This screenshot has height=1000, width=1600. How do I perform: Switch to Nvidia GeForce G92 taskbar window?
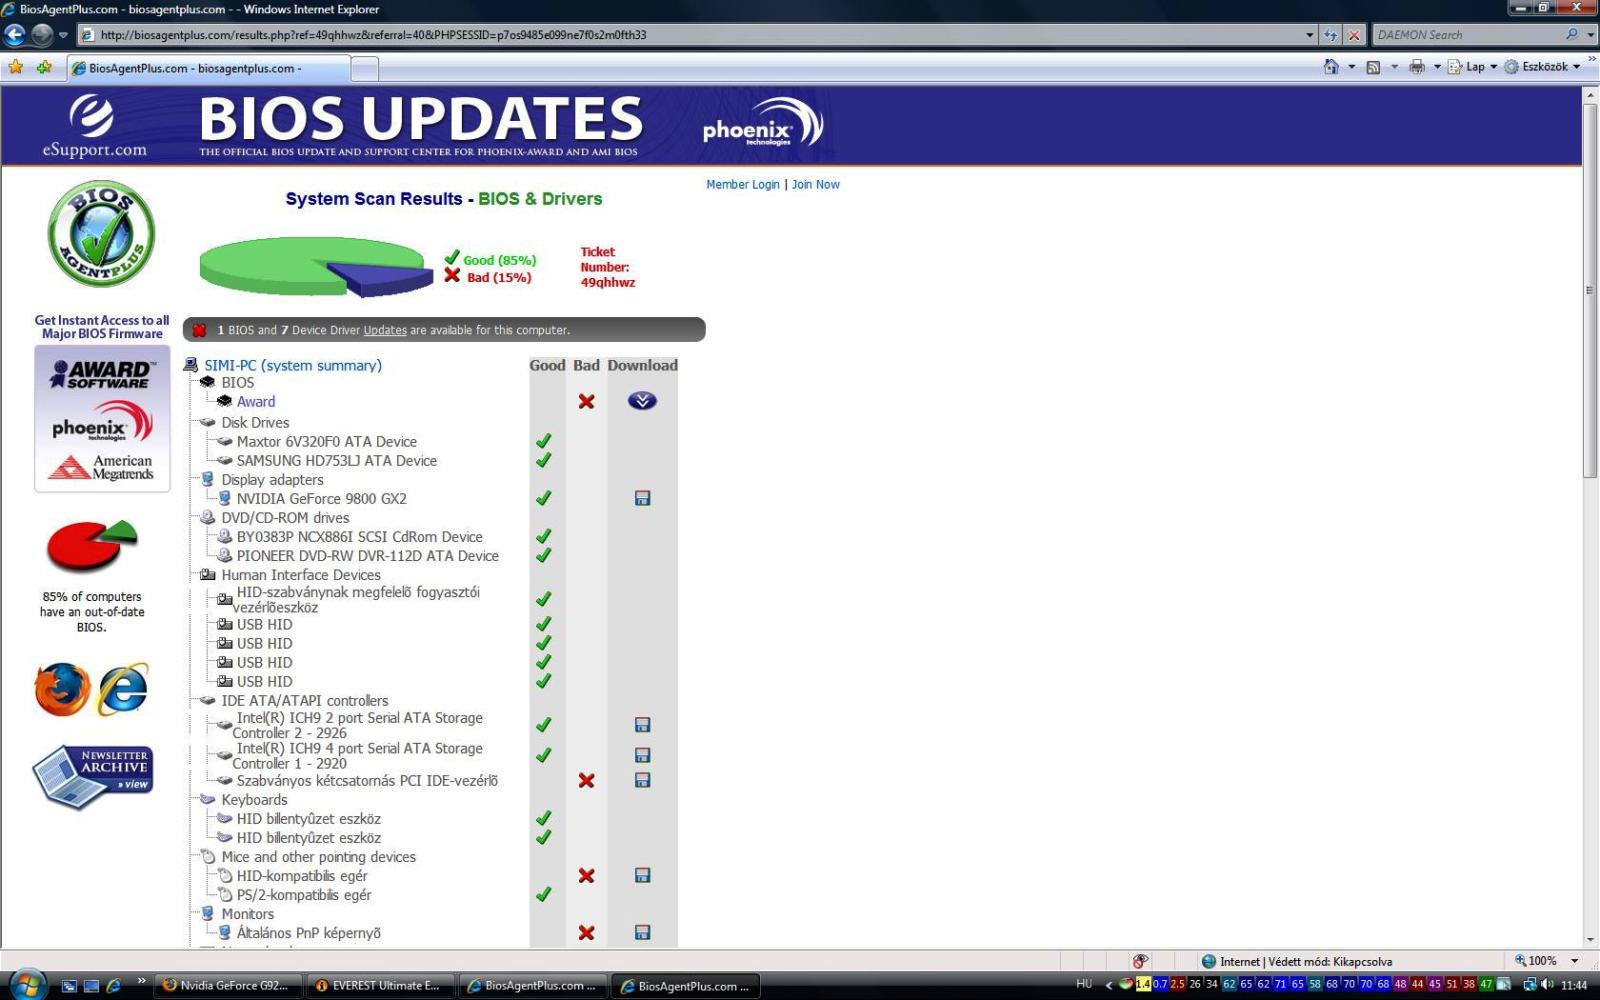(x=228, y=985)
